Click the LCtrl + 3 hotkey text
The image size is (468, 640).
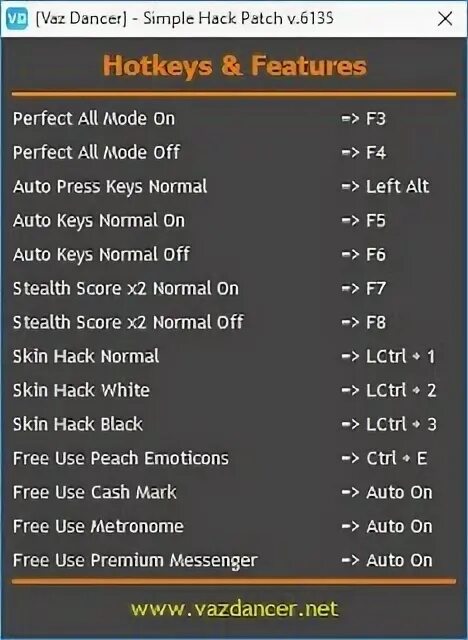click(401, 424)
